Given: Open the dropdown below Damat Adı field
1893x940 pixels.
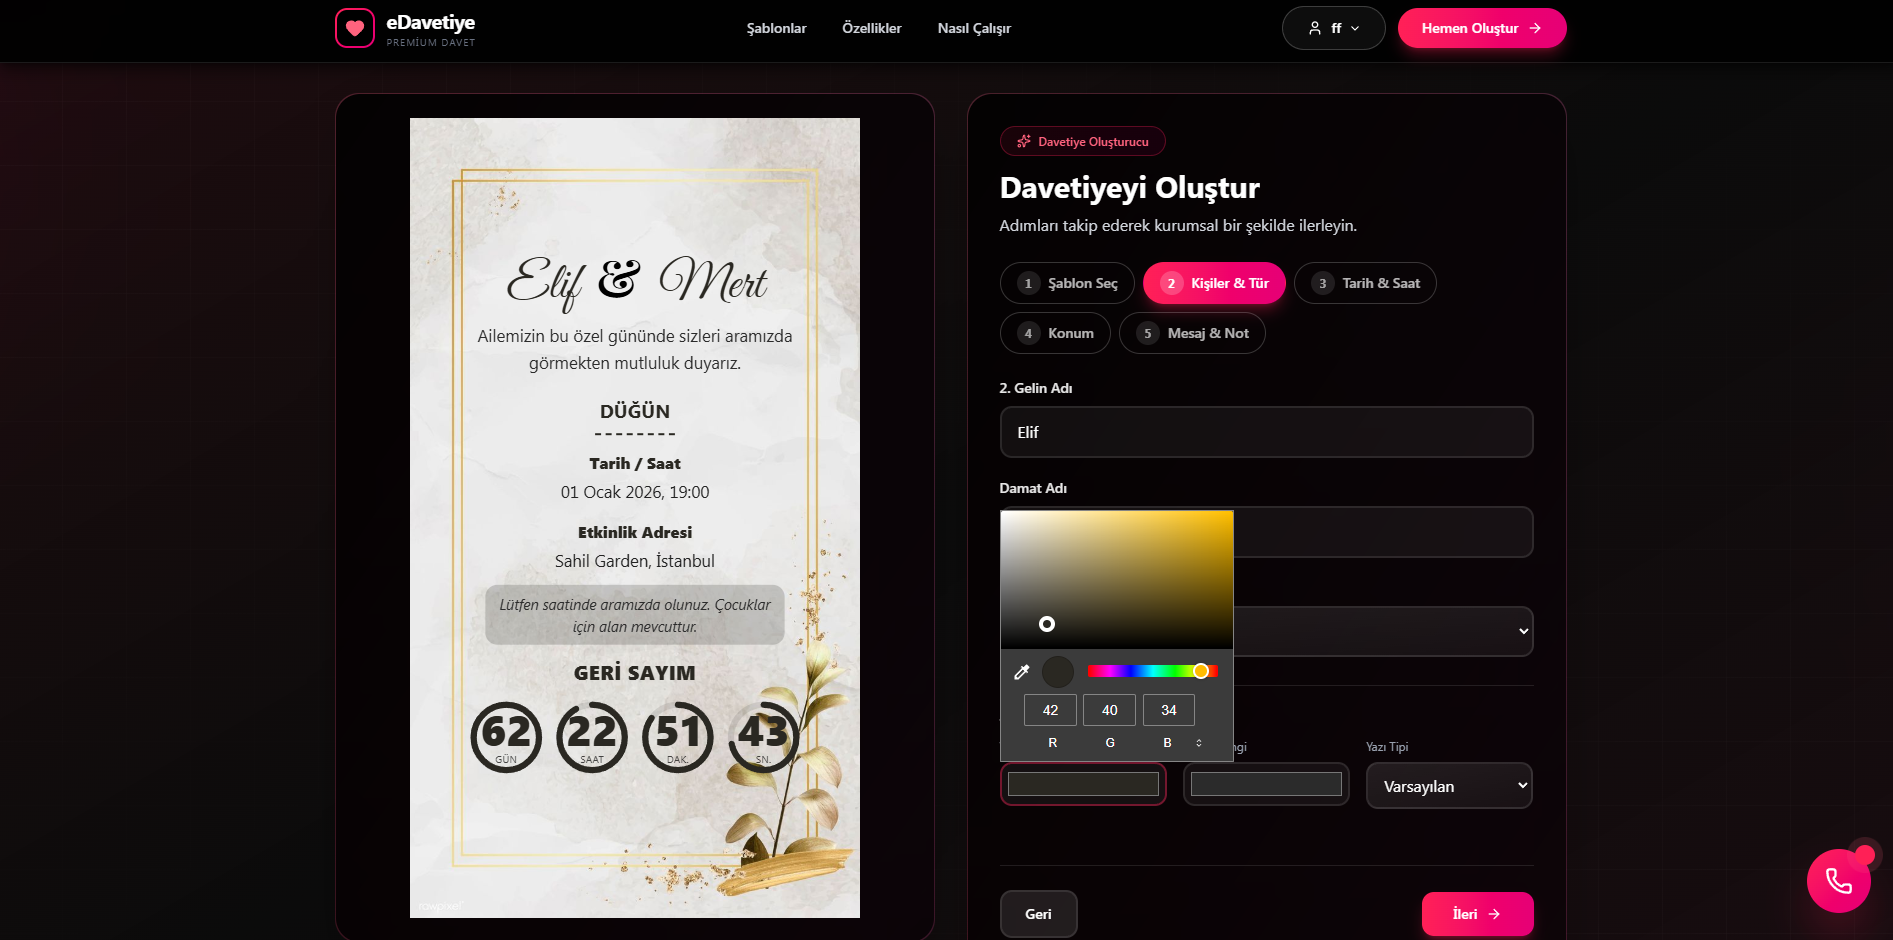Looking at the screenshot, I should tap(1382, 631).
